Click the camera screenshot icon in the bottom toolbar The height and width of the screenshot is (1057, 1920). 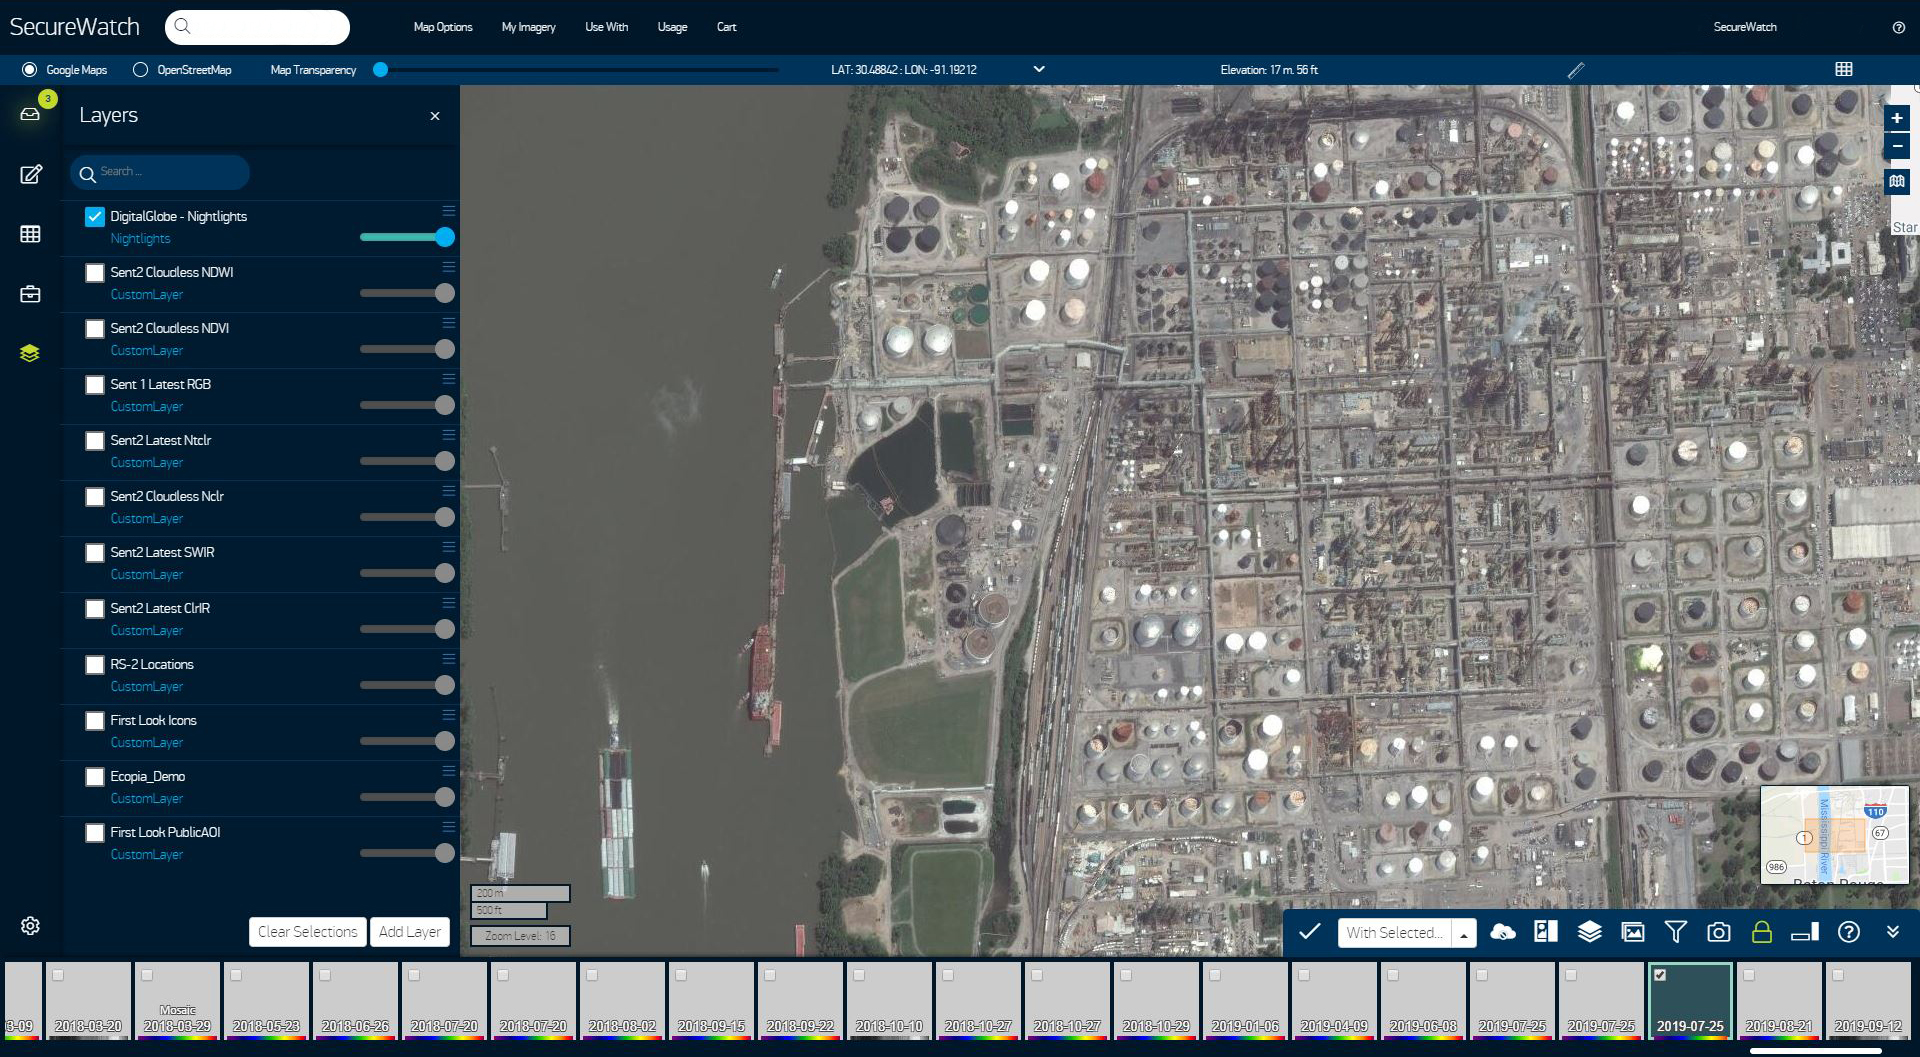[1719, 932]
